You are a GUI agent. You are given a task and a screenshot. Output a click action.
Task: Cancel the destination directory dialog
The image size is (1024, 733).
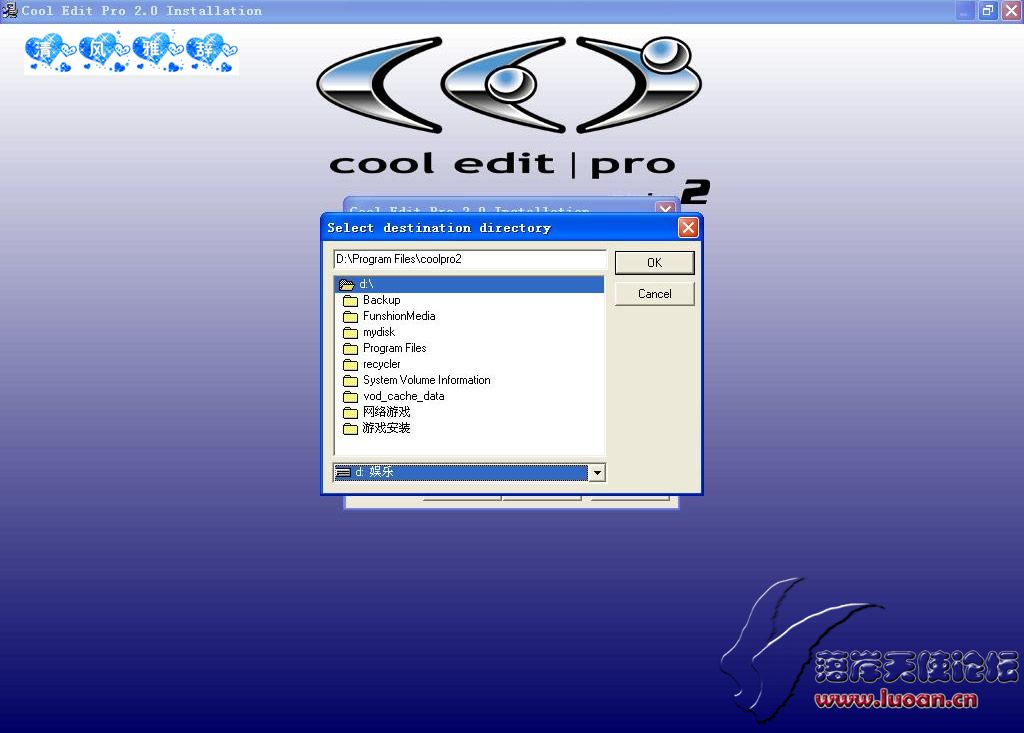[x=654, y=294]
